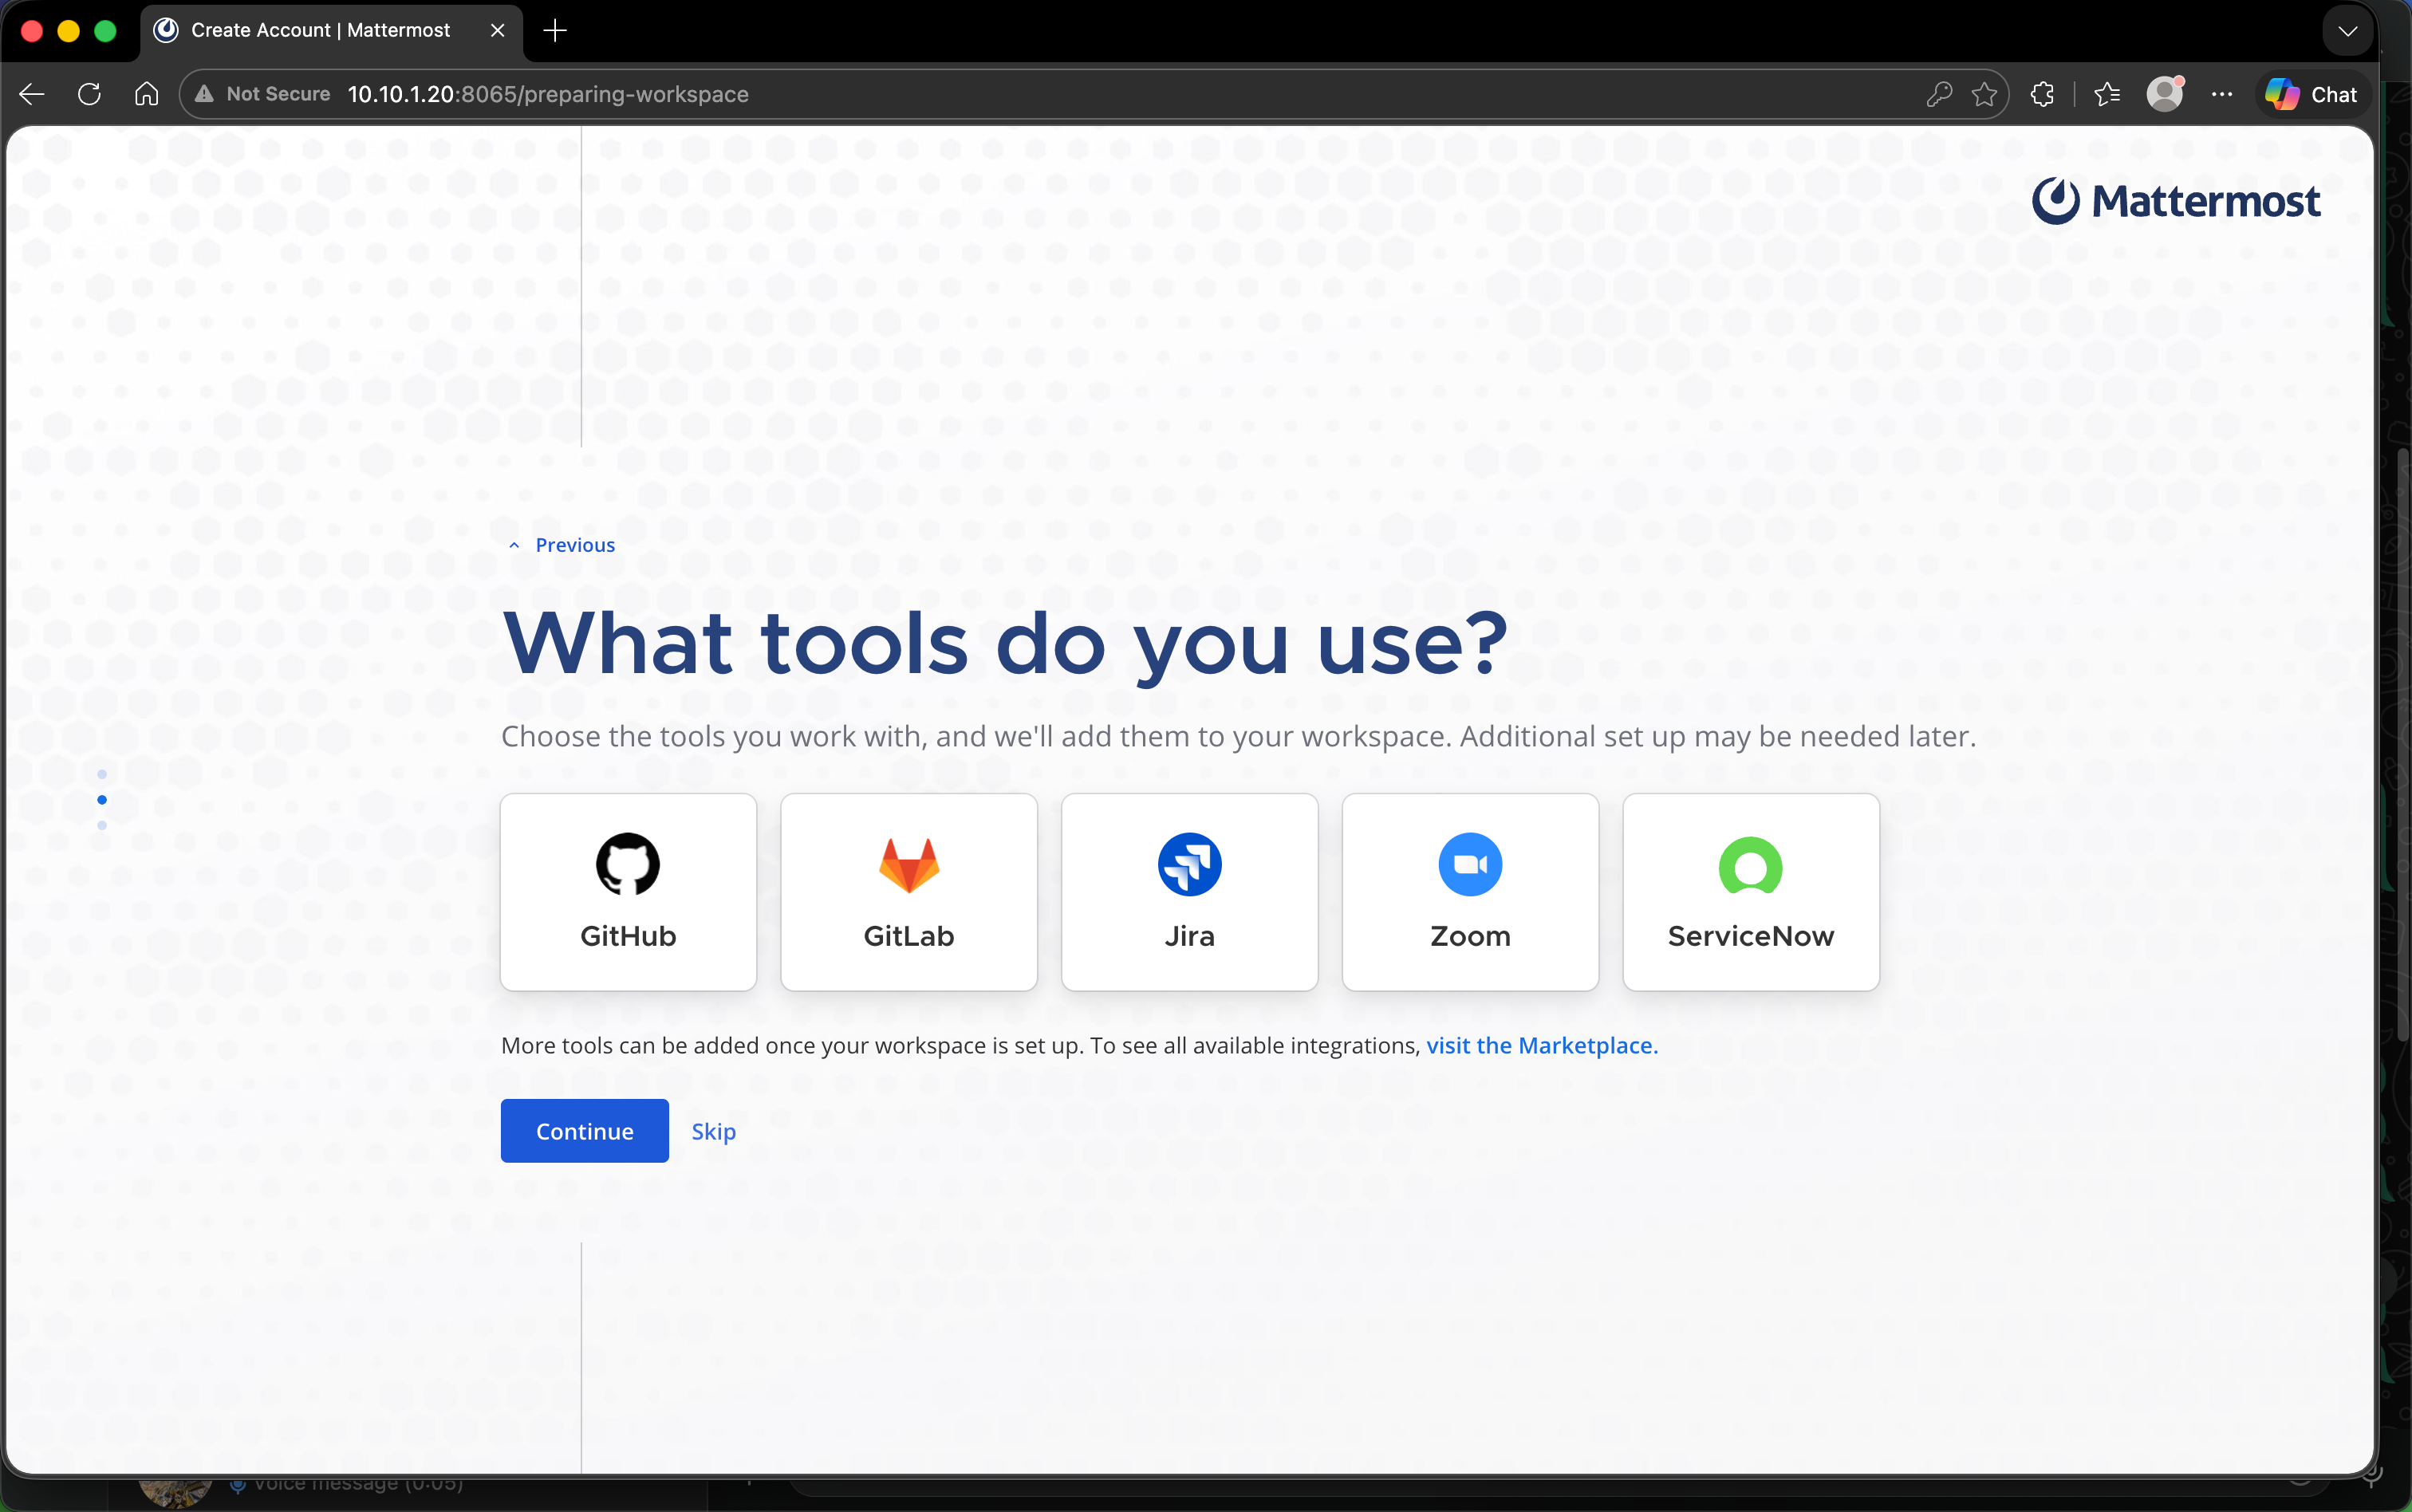Click the Continue button
The width and height of the screenshot is (2412, 1512).
585,1131
